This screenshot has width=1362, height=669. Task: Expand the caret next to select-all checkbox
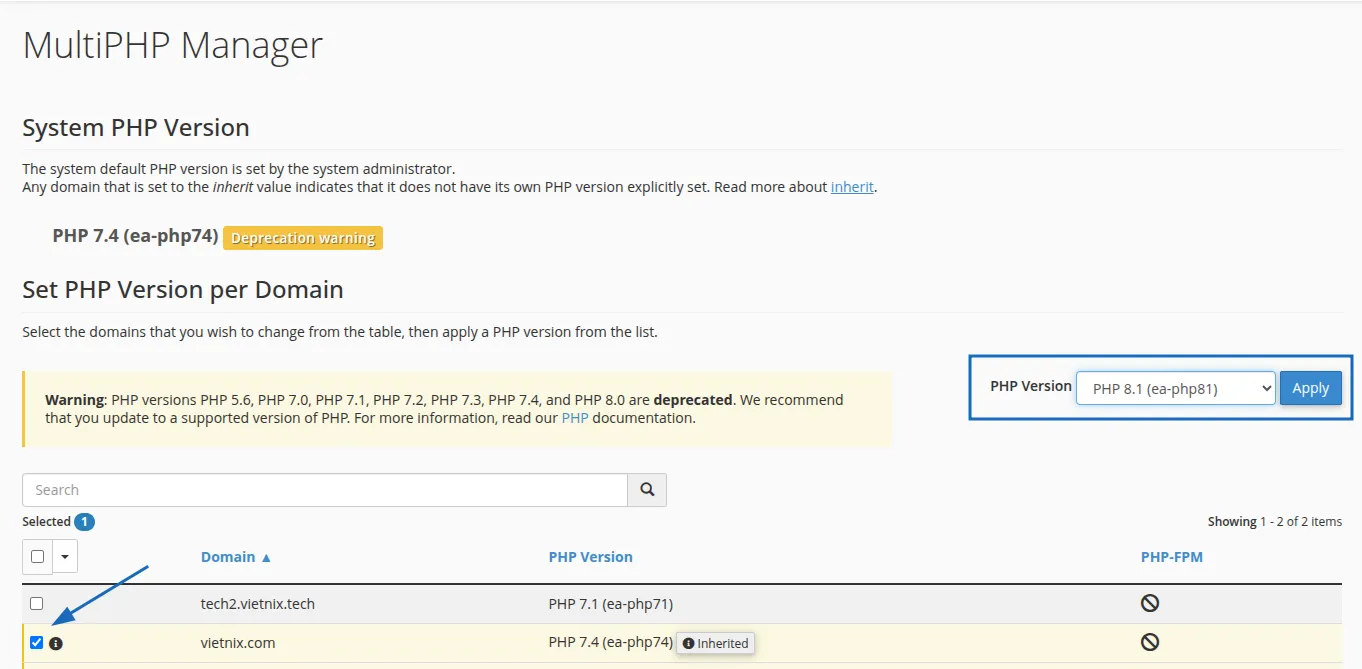pyautogui.click(x=65, y=557)
